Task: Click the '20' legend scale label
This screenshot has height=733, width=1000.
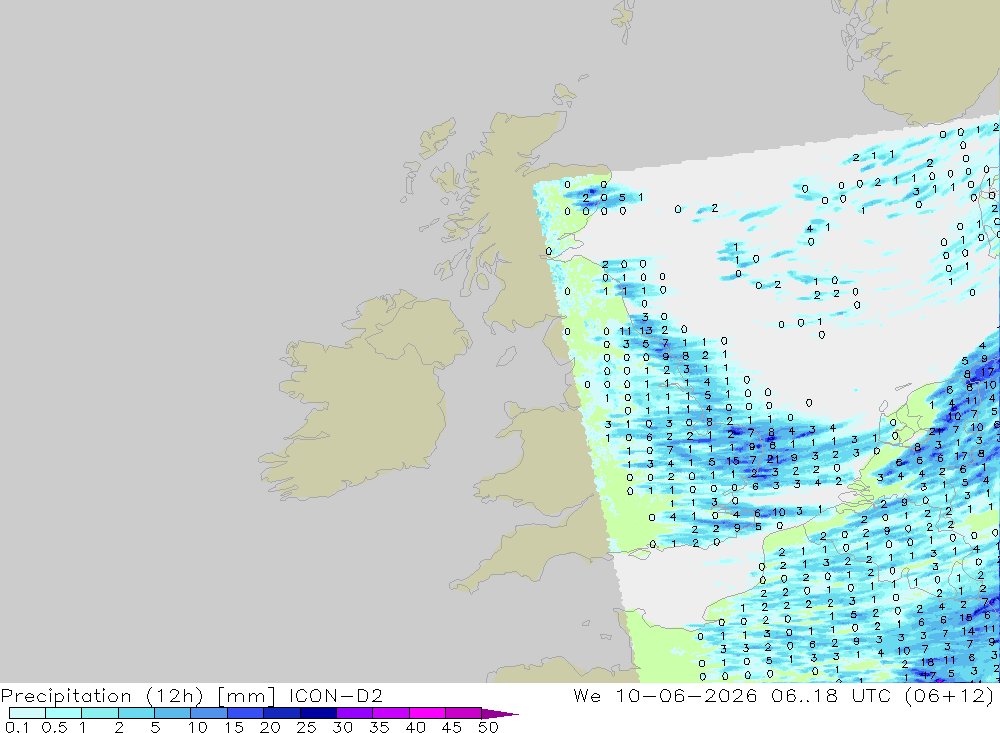Action: [270, 727]
